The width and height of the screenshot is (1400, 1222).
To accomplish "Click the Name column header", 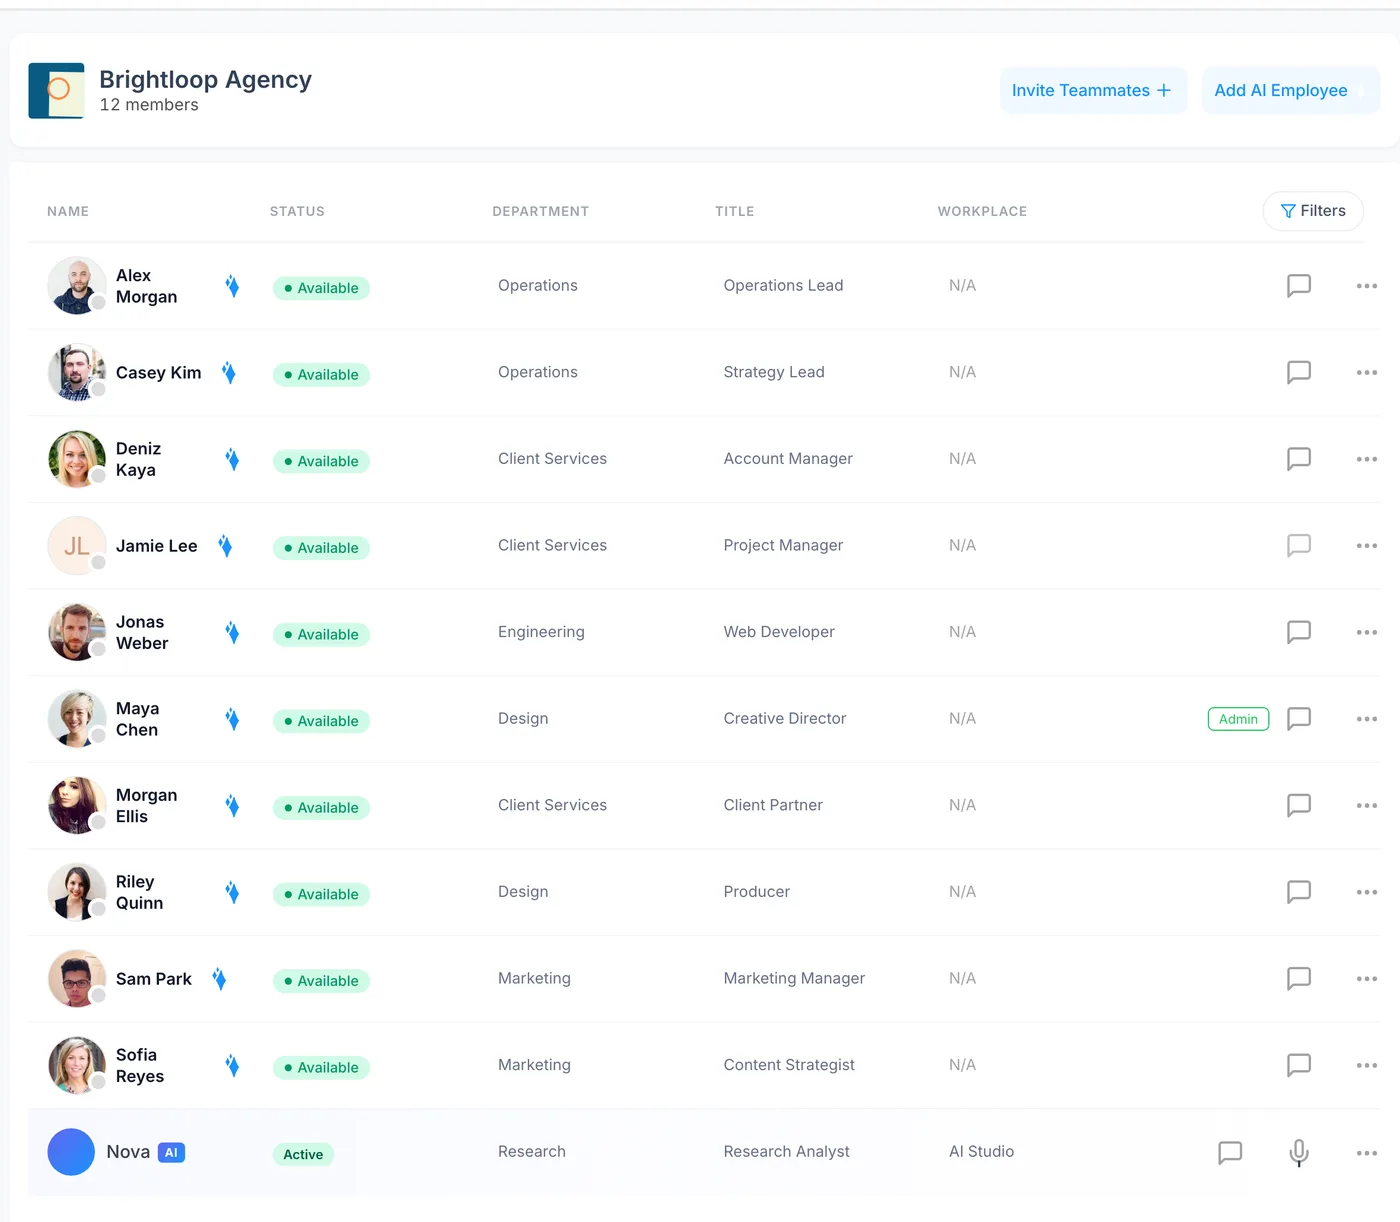I will click(68, 212).
